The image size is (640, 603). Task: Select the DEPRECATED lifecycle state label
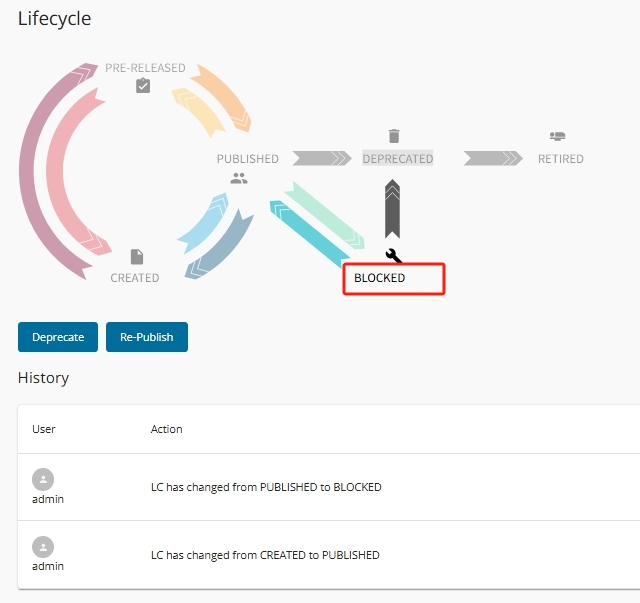(398, 159)
